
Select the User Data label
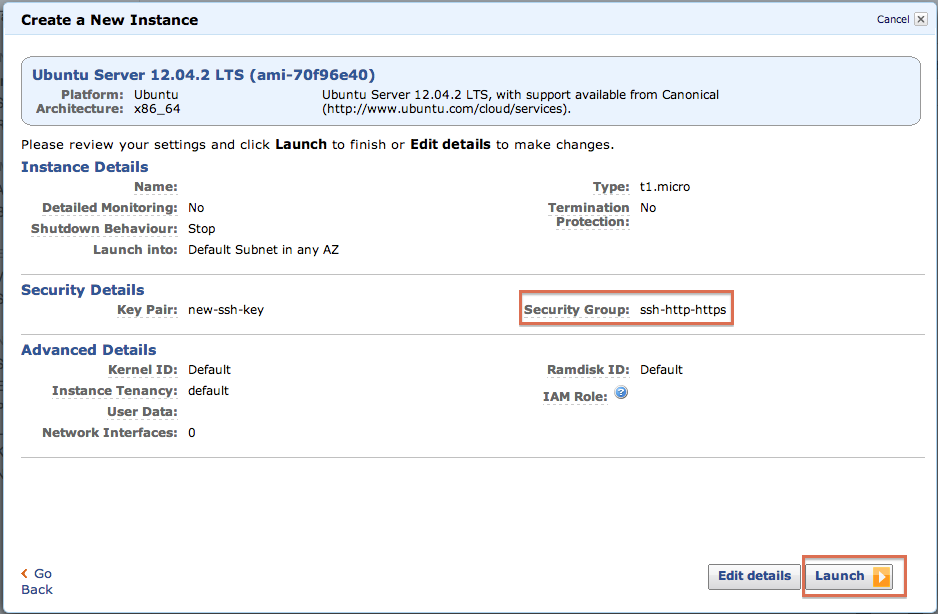pyautogui.click(x=142, y=412)
